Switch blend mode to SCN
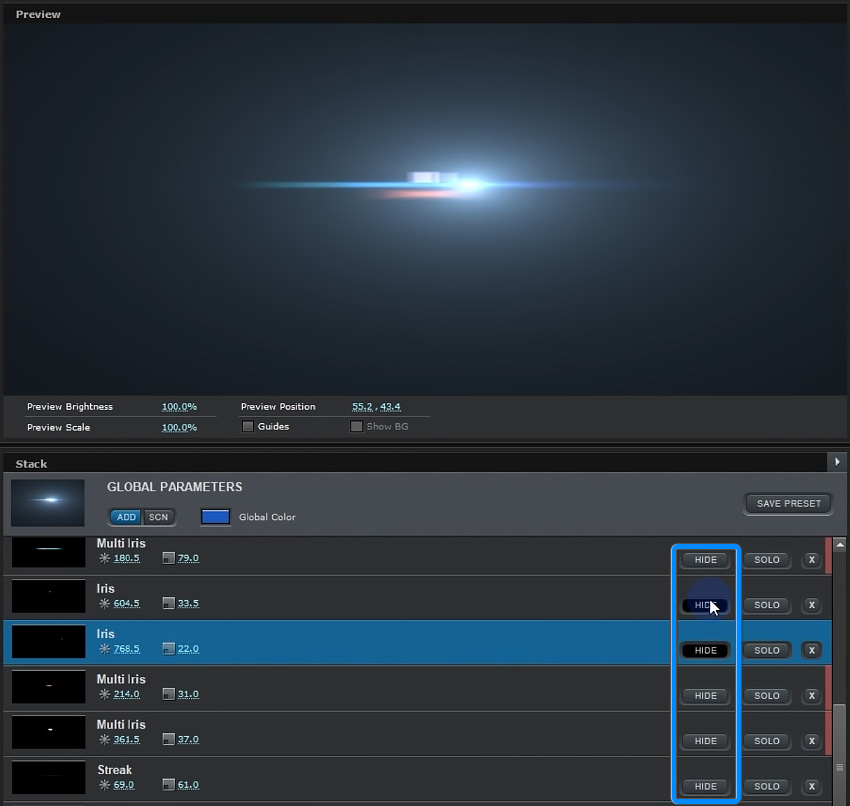Viewport: 850px width, 806px height. [158, 517]
